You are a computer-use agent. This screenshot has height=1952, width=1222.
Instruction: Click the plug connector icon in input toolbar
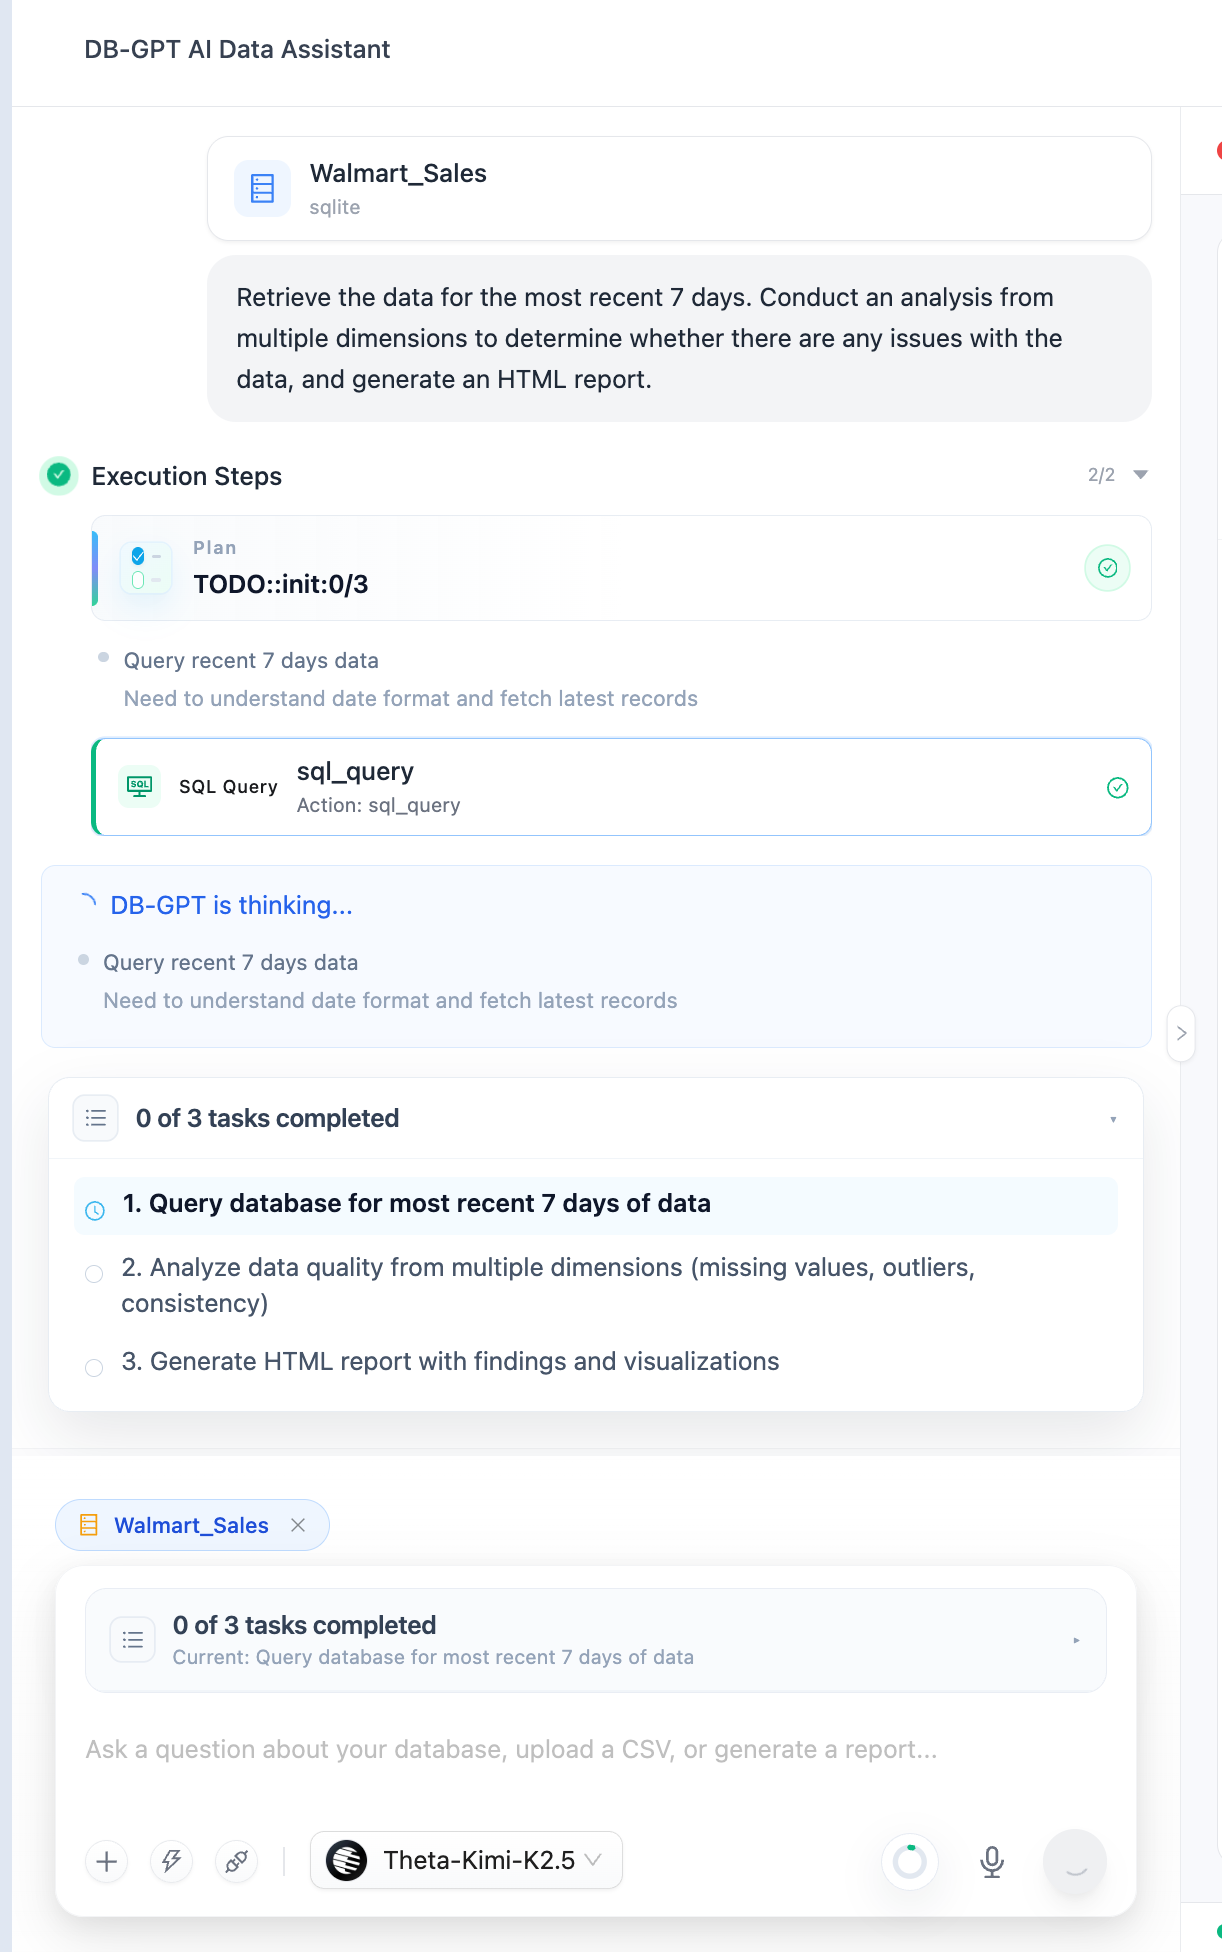pos(237,1861)
